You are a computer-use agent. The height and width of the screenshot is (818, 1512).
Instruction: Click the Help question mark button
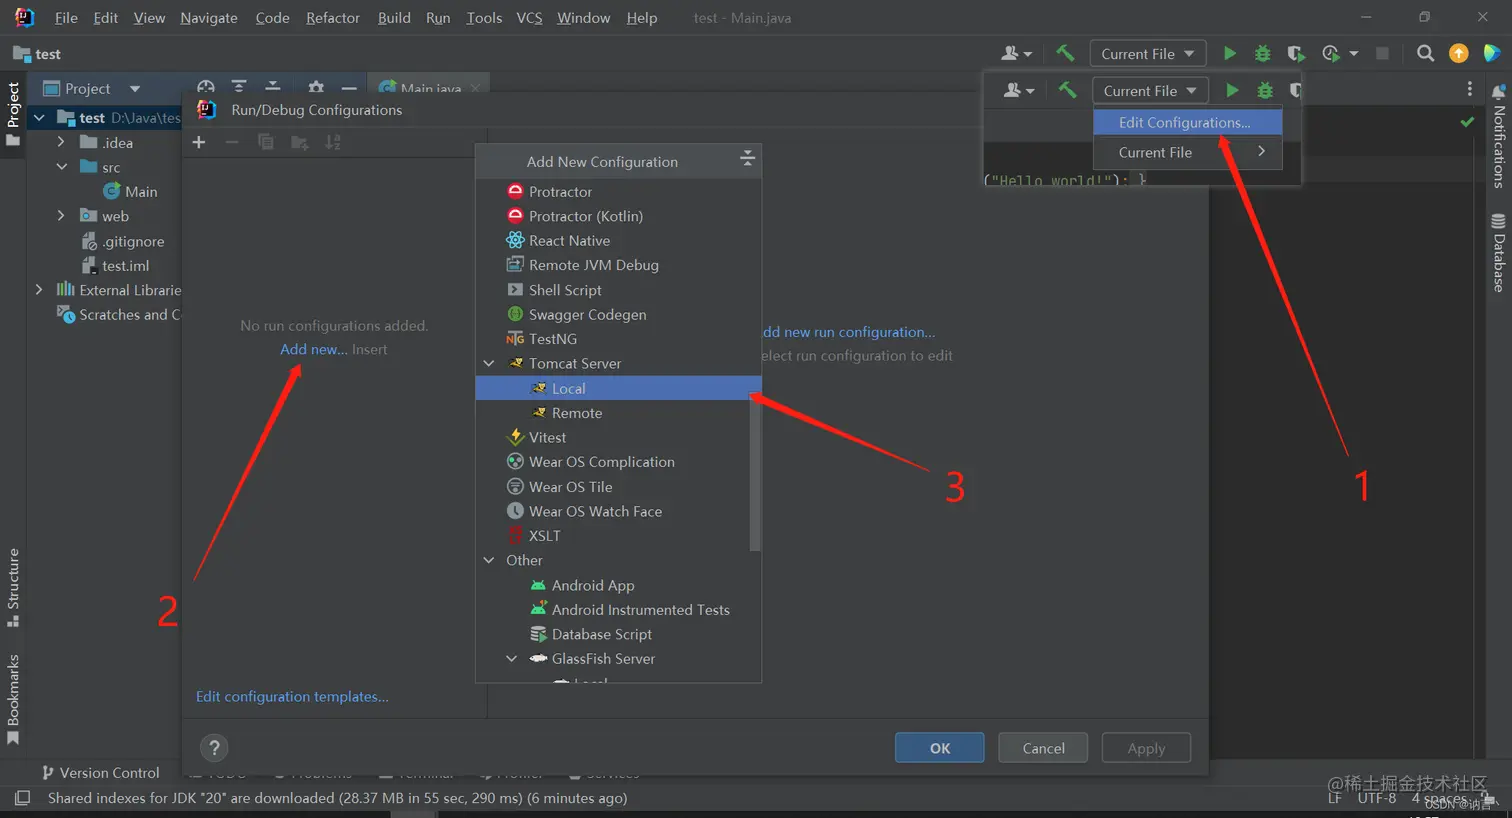[214, 748]
